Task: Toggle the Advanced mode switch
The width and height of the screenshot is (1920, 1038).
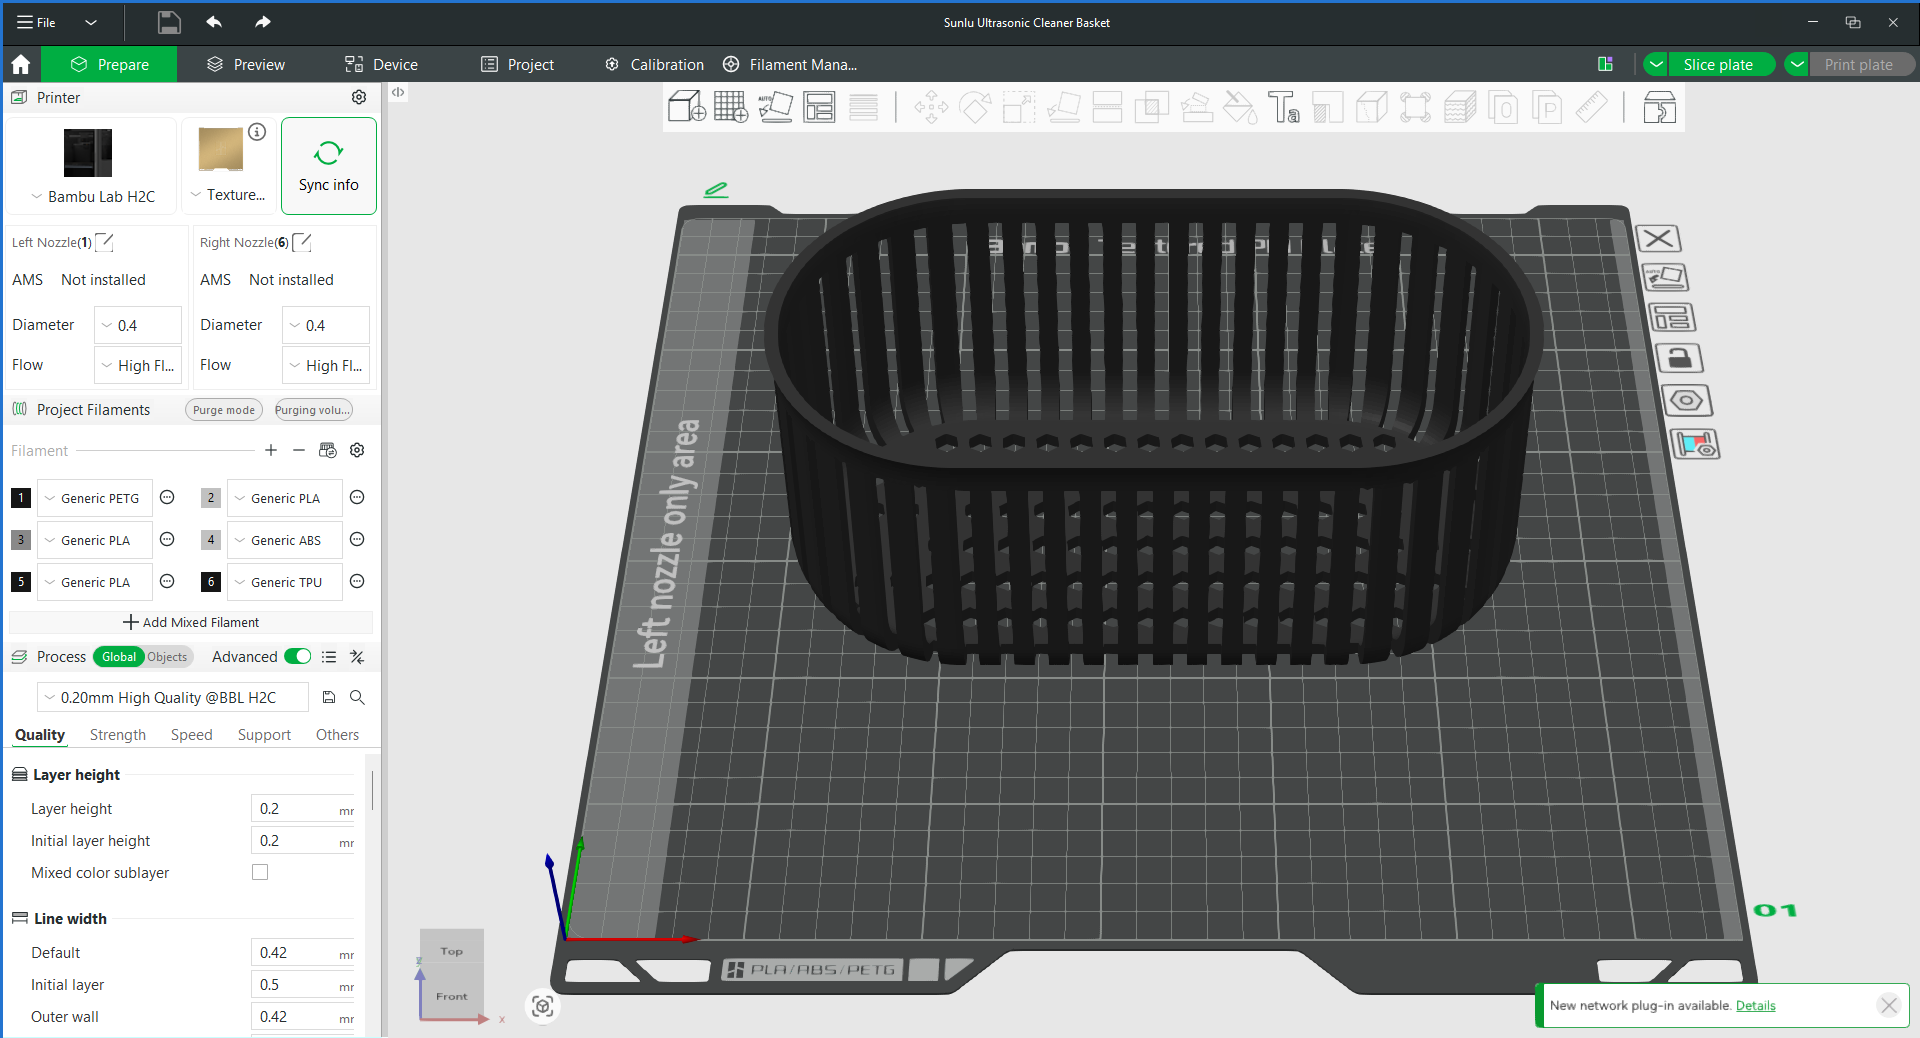Action: click(x=298, y=656)
